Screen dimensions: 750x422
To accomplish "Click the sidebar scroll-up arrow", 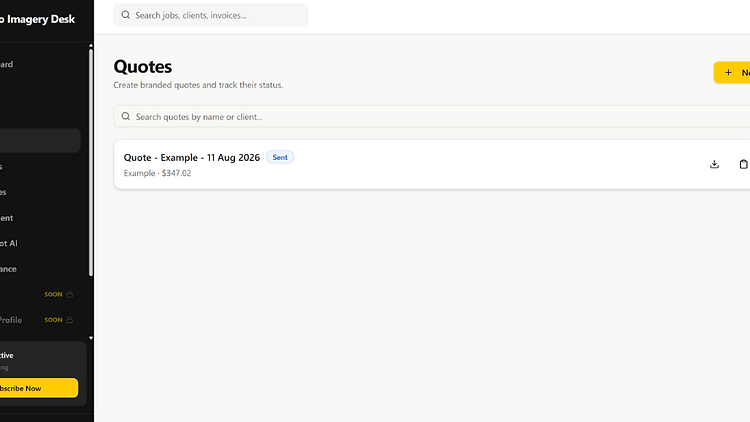I will (x=91, y=46).
